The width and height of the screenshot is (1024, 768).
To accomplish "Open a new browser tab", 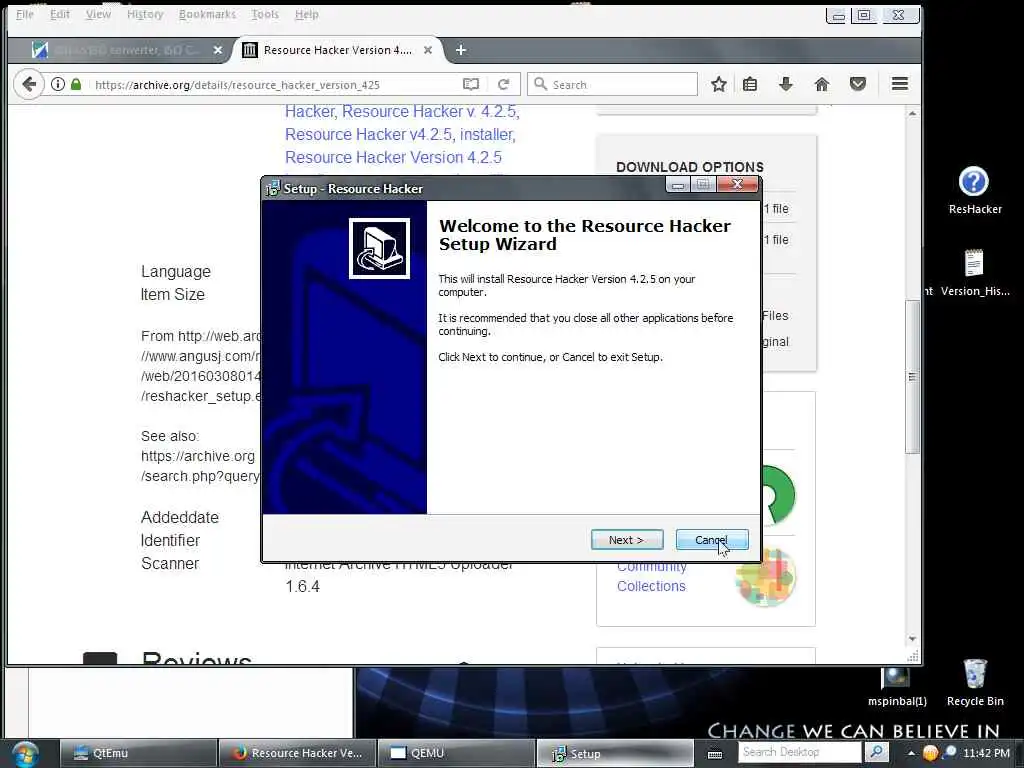I will tap(460, 50).
